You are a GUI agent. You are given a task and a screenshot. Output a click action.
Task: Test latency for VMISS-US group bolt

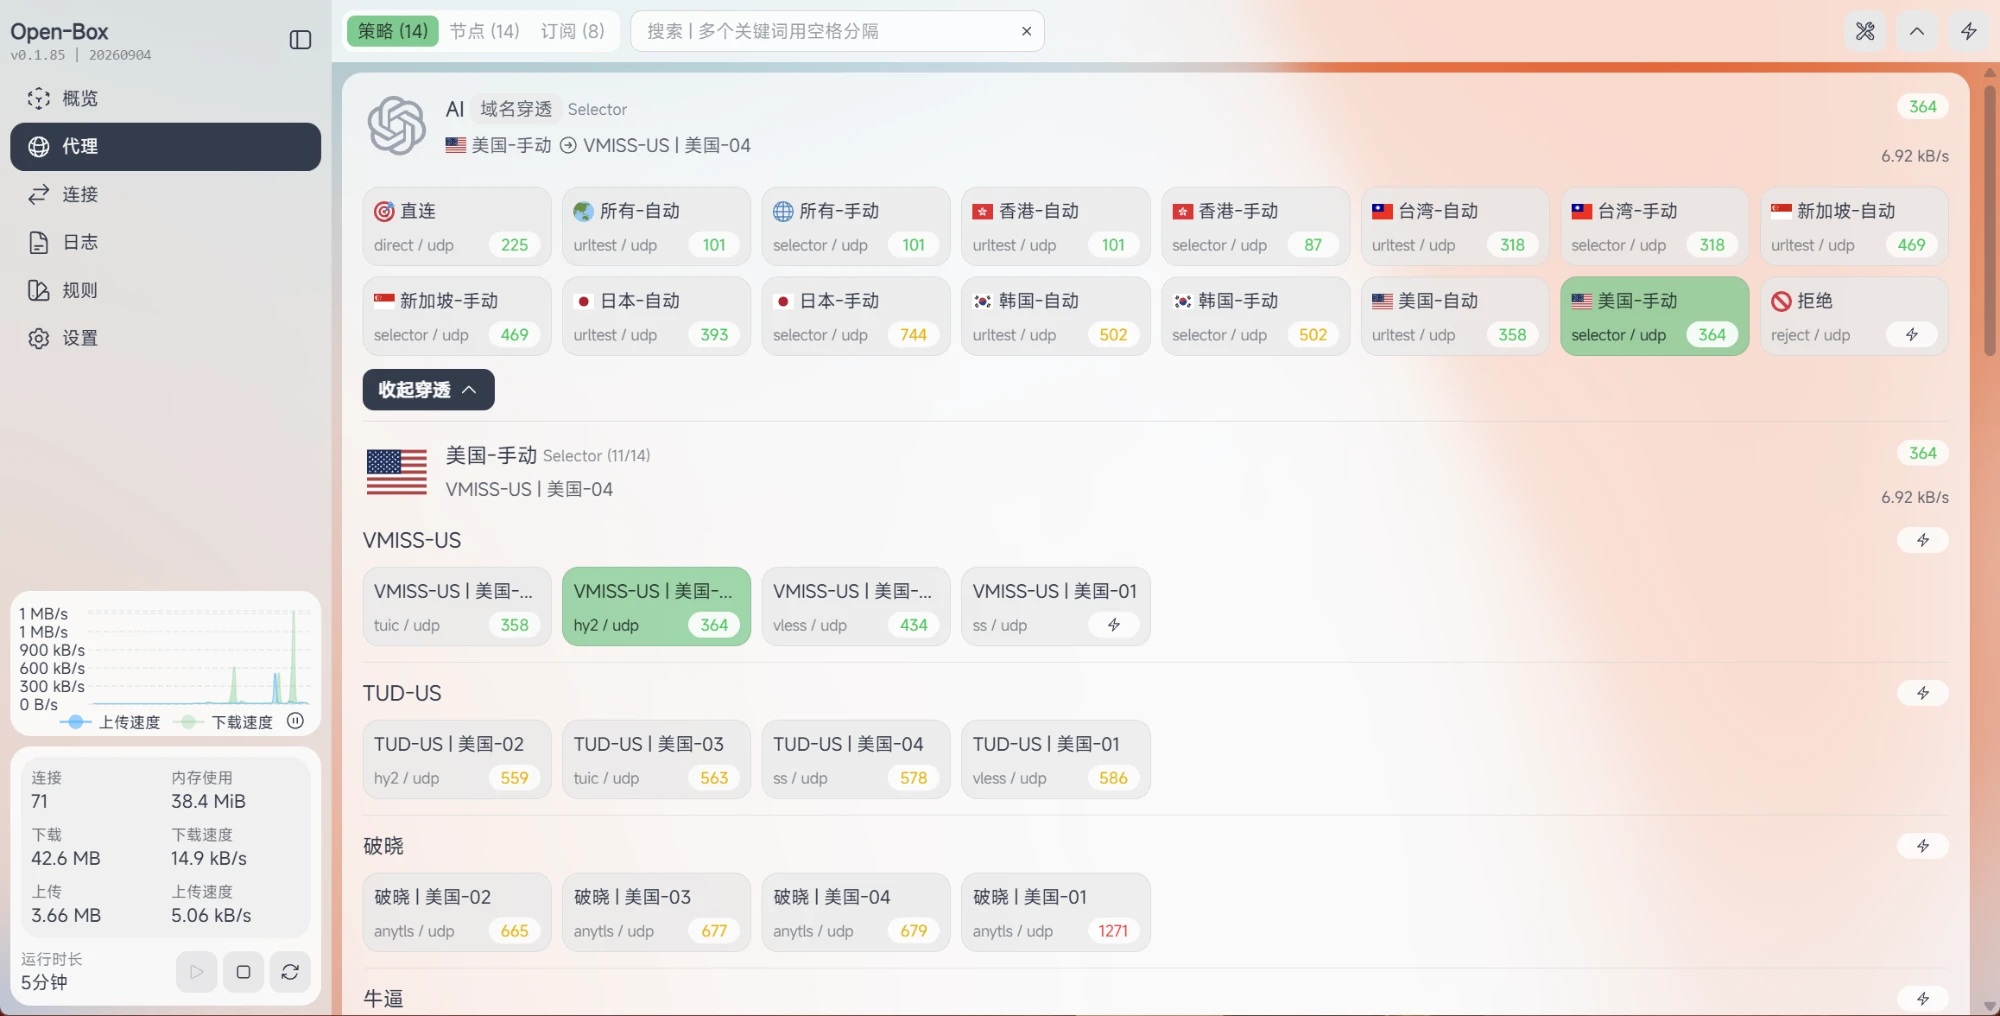pyautogui.click(x=1923, y=540)
